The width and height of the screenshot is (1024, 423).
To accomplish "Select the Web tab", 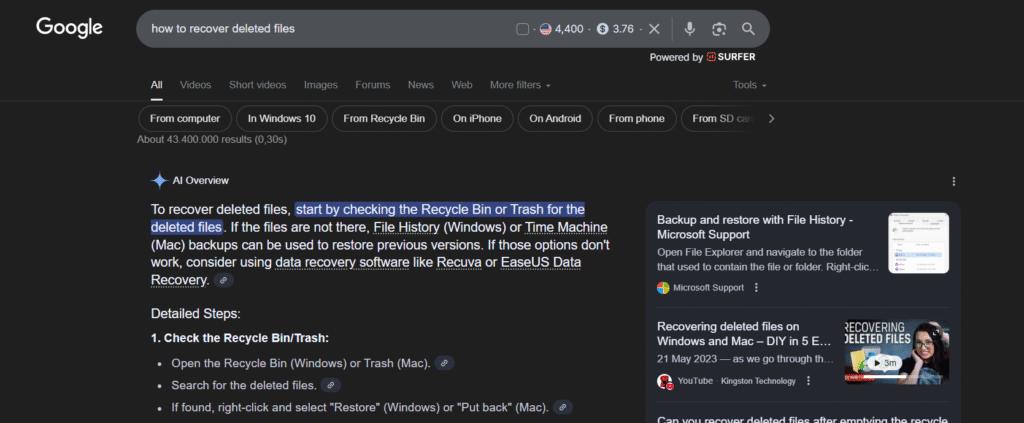I will (x=462, y=85).
